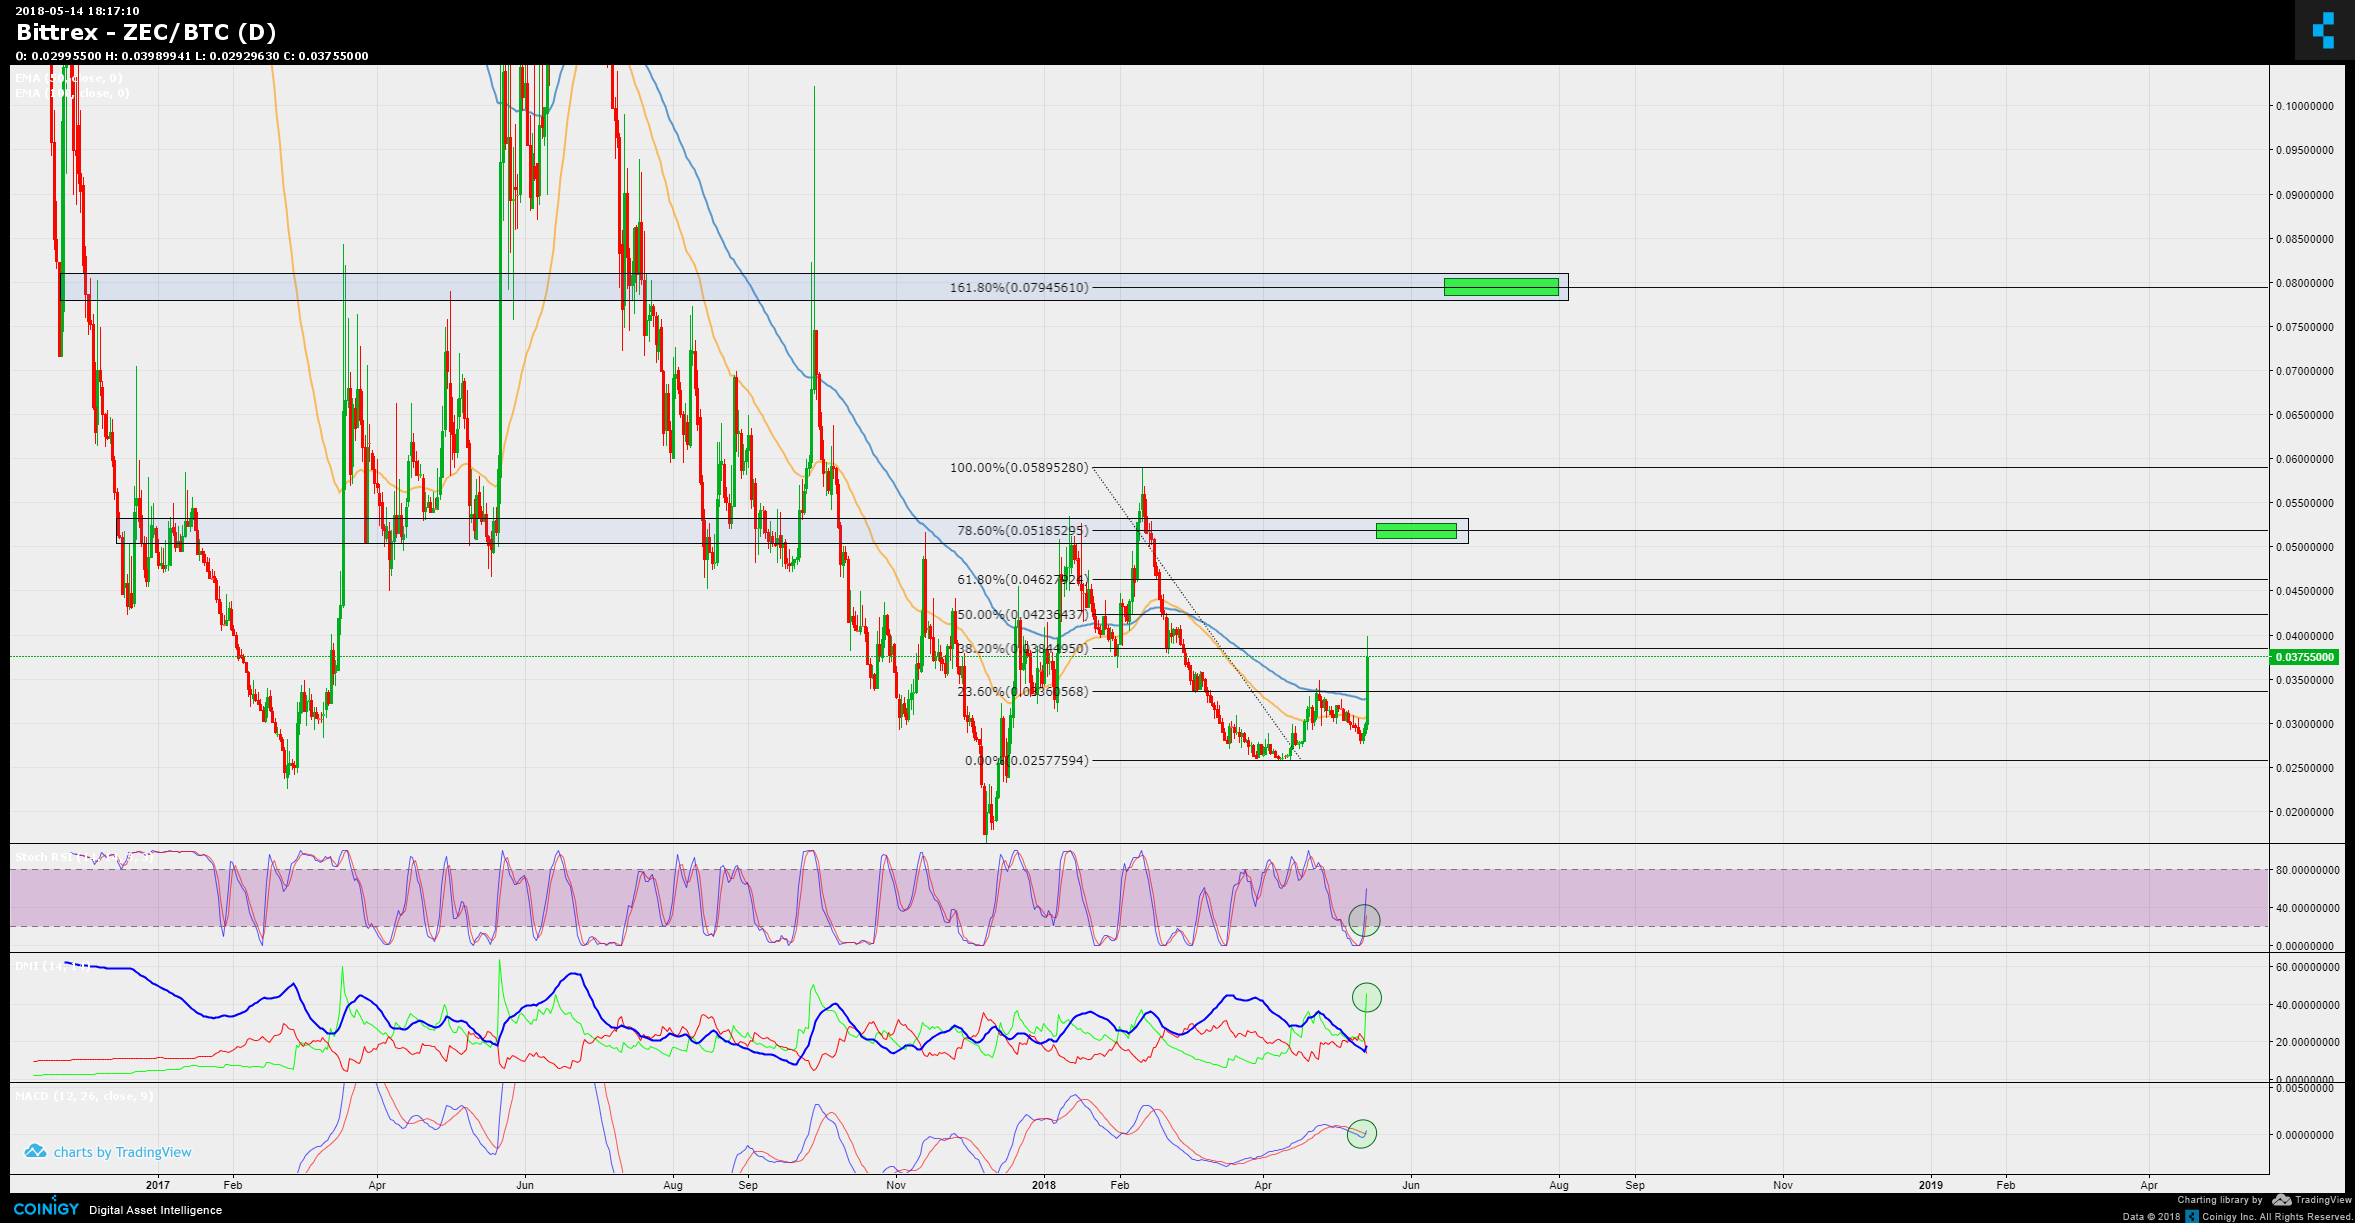The height and width of the screenshot is (1223, 2355).
Task: Click the '100.00%(0.05895280)' Fibonacci label
Action: pos(1019,468)
